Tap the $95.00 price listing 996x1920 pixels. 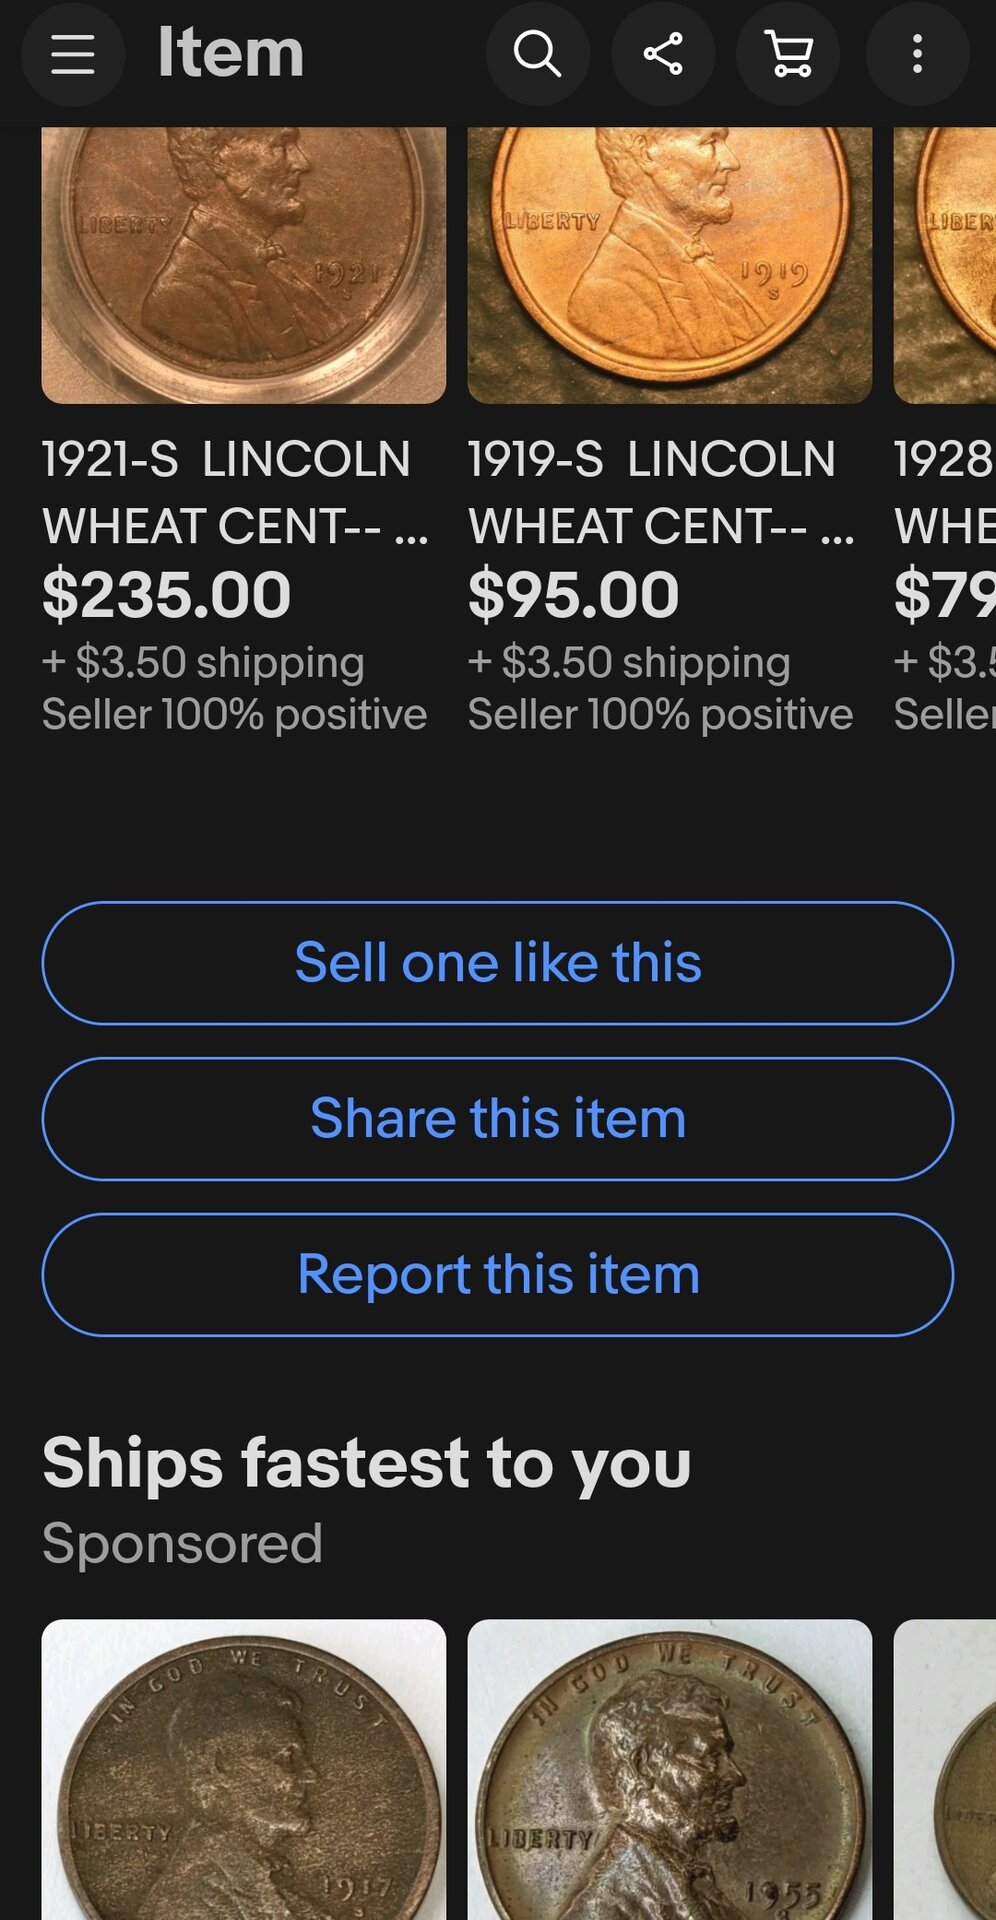(x=574, y=594)
